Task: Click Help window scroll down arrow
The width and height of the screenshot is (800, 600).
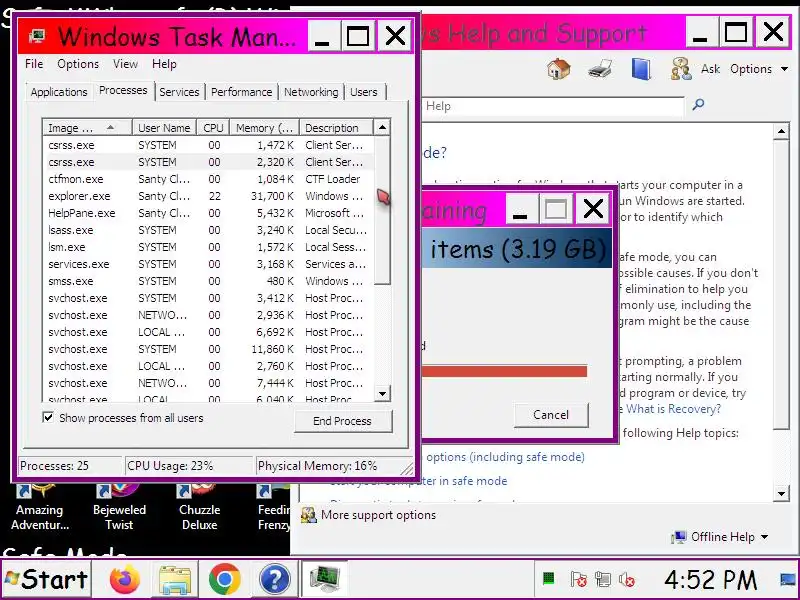Action: point(782,493)
